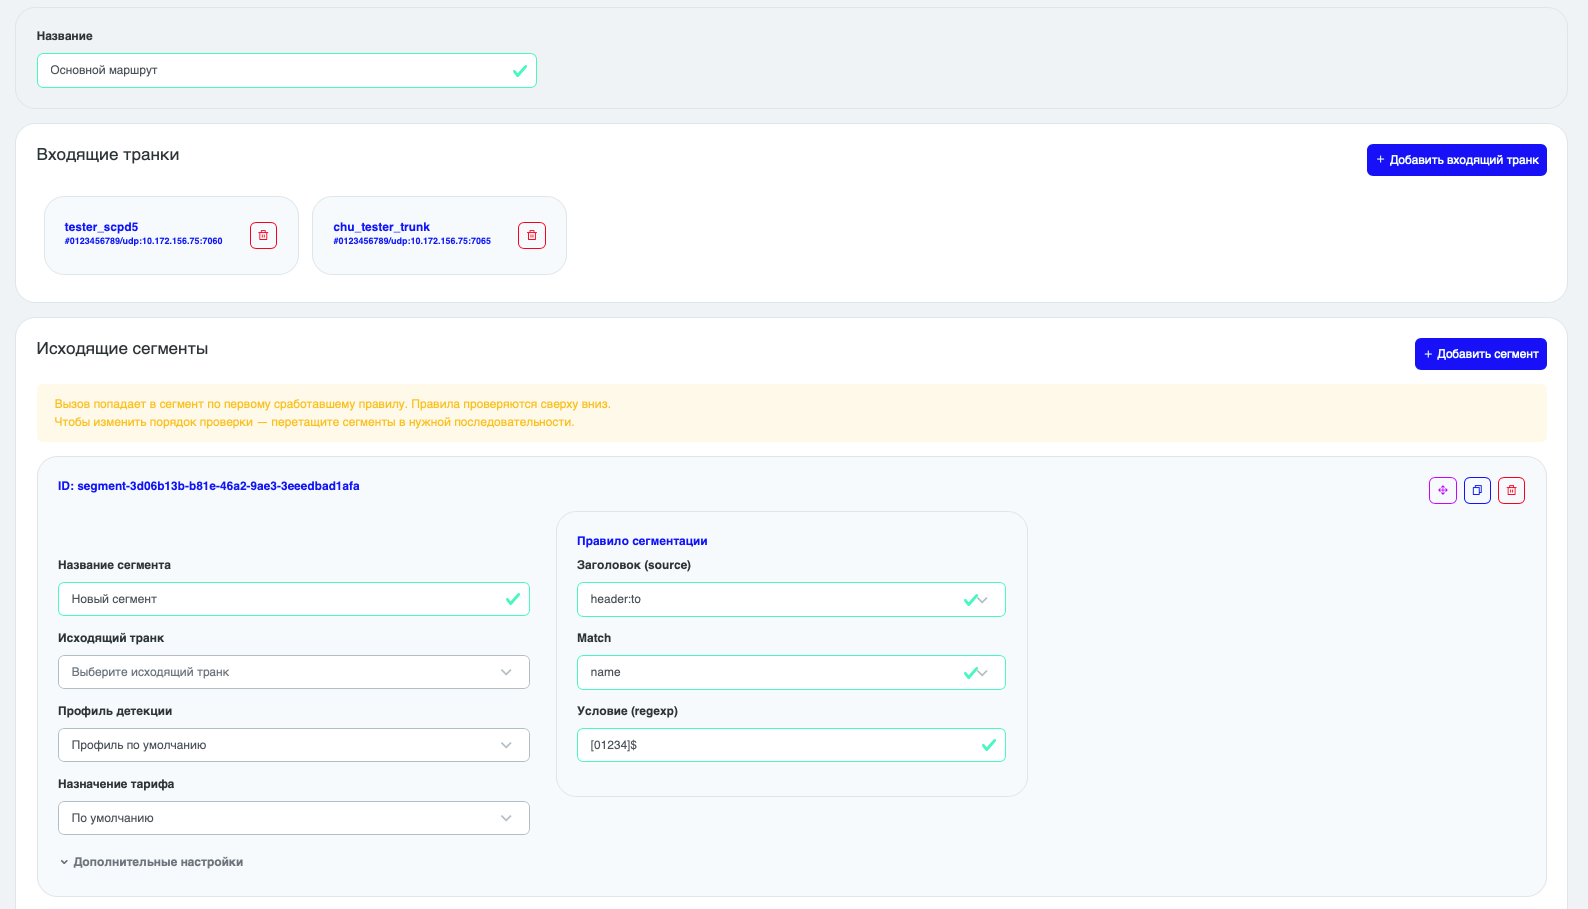The height and width of the screenshot is (909, 1588).
Task: Click Добавить входящий транк button
Action: click(1457, 160)
